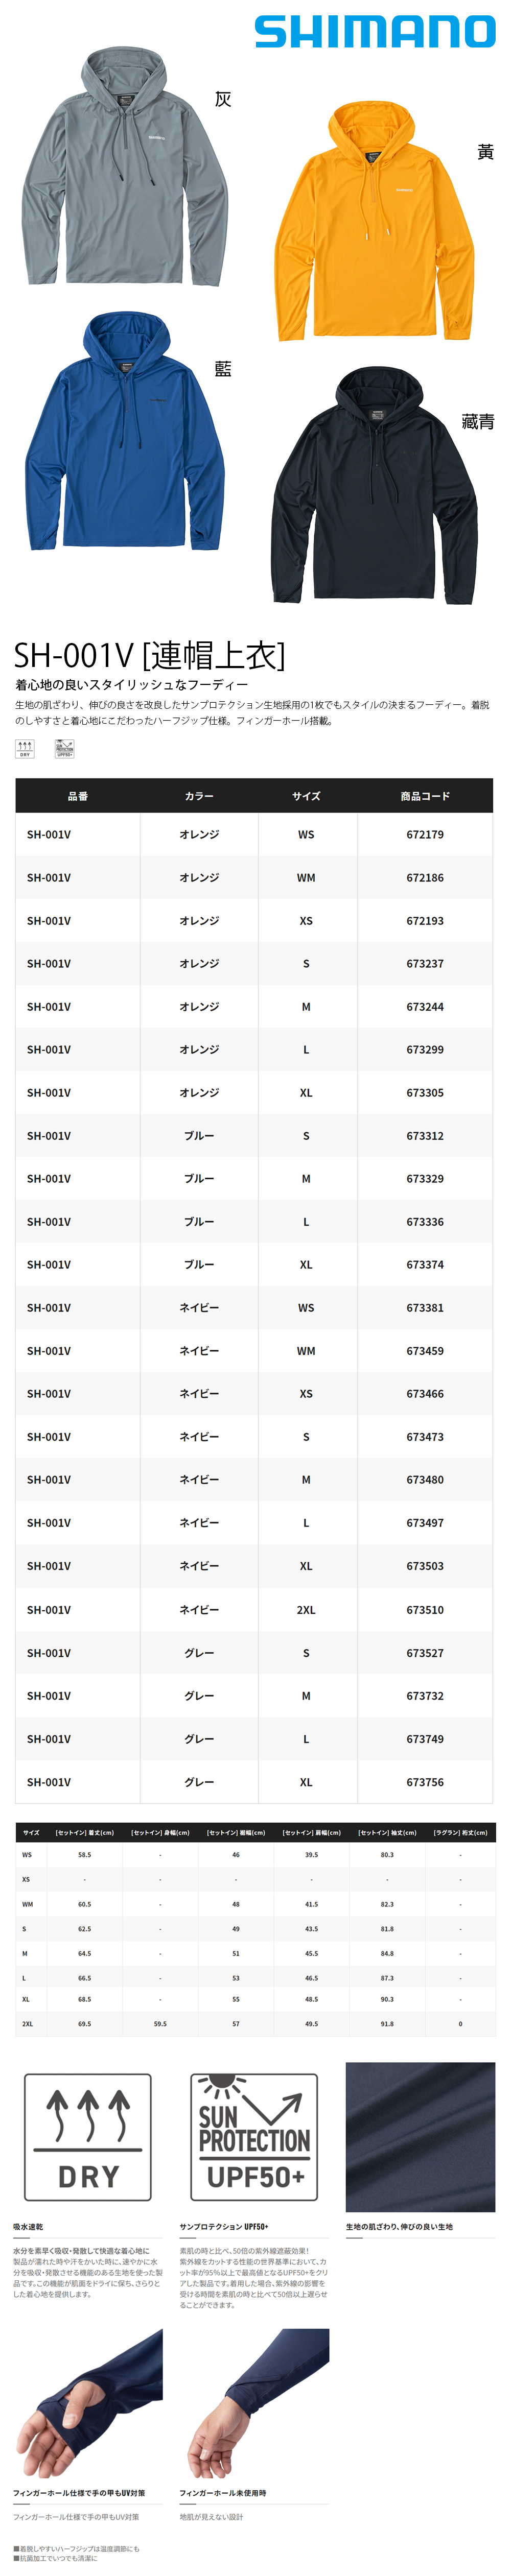The image size is (511, 2576).
Task: Click the SHIMANO logo at top
Action: pos(375,31)
